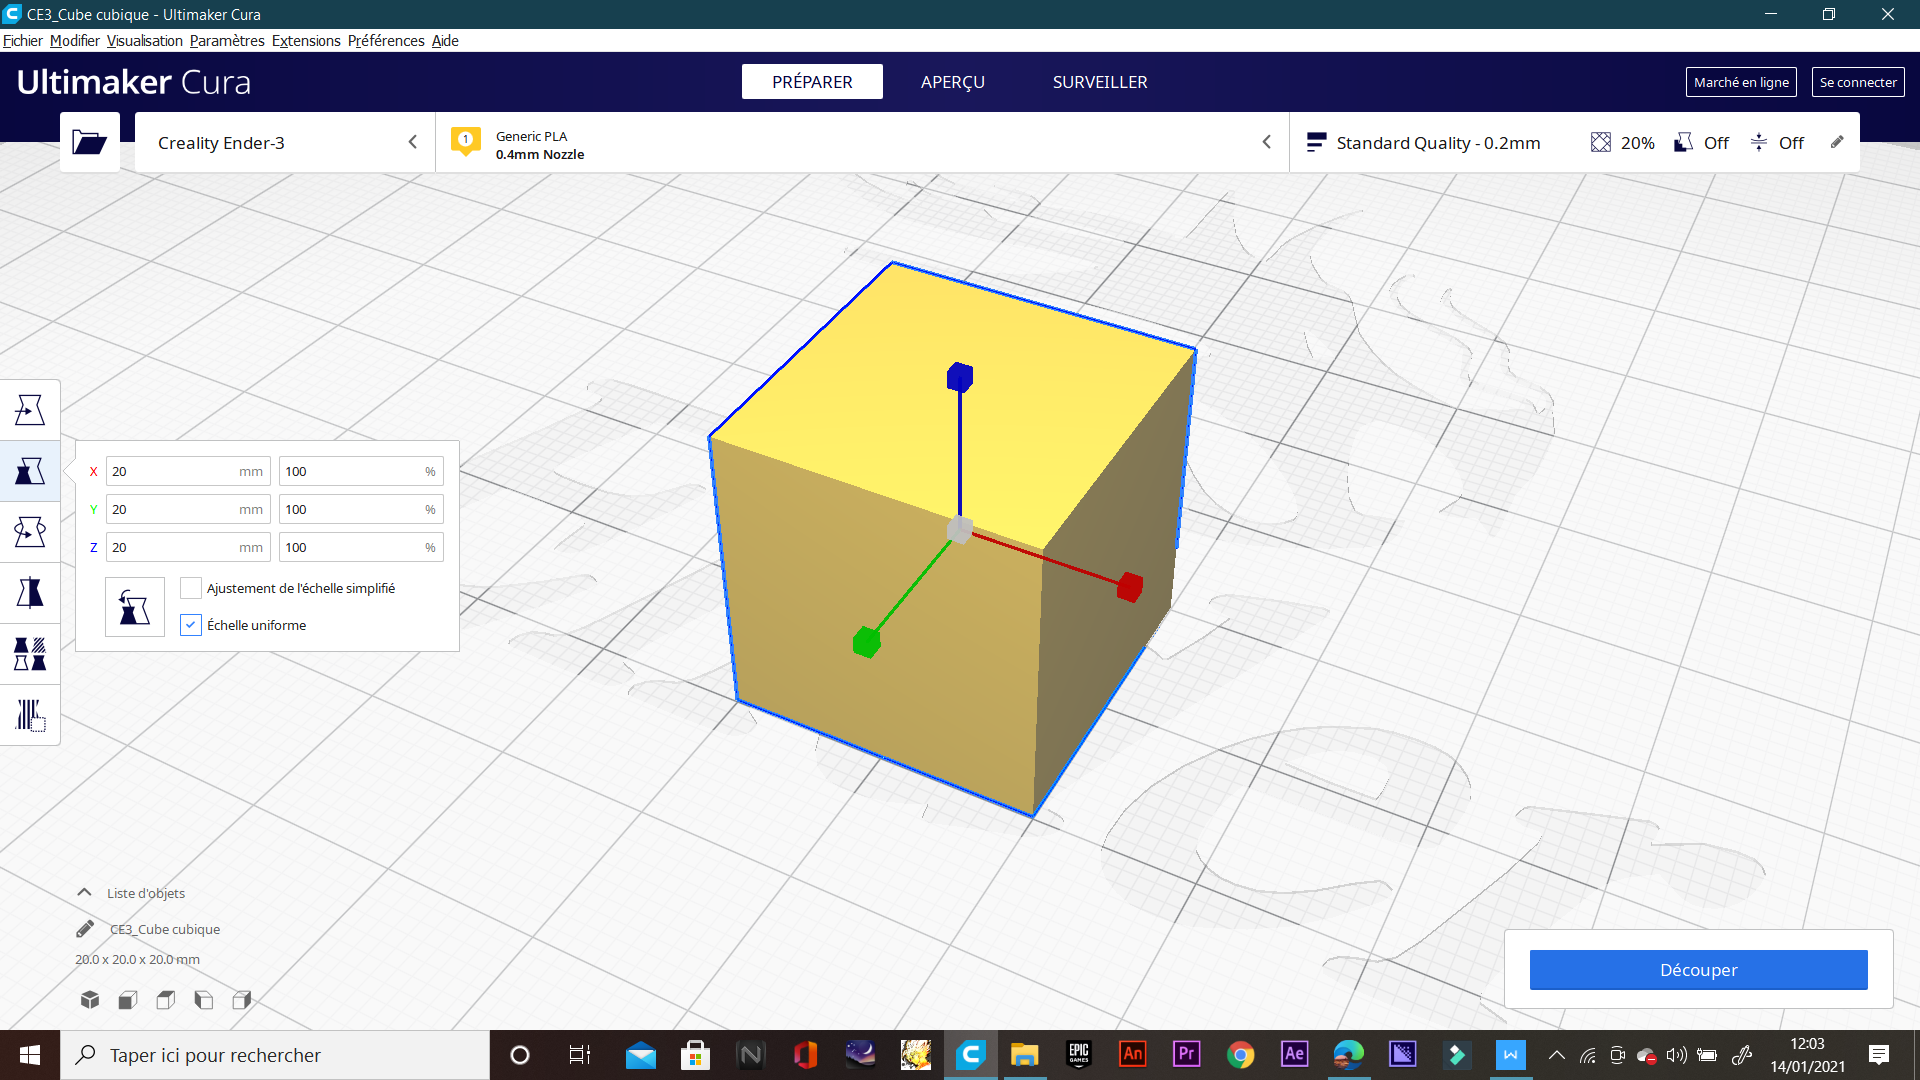Click the Se connecter button

point(1857,82)
